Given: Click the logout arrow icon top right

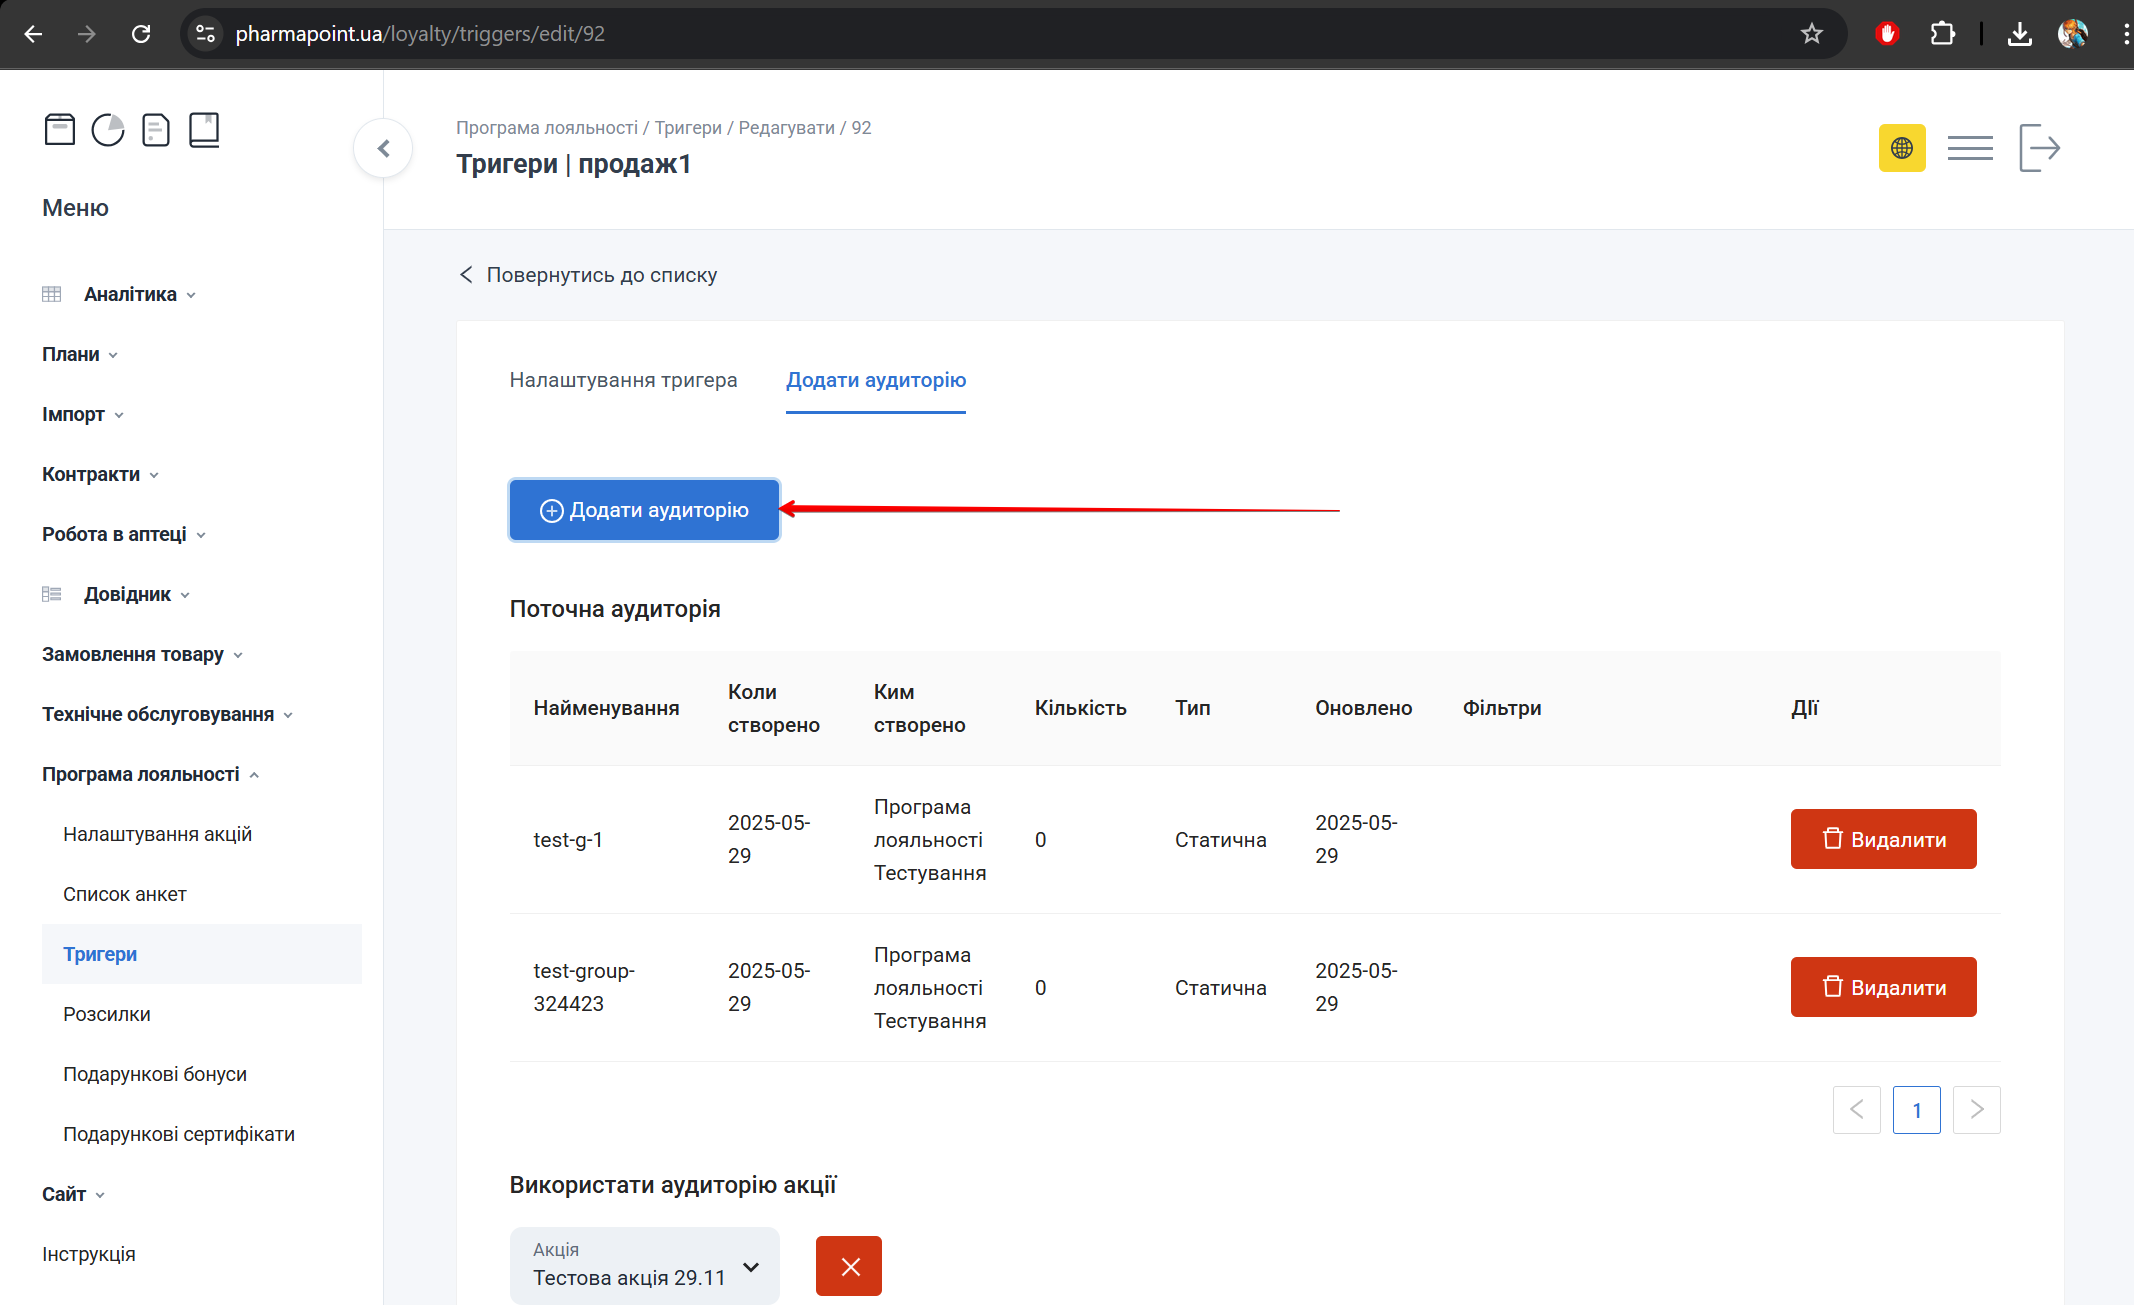Looking at the screenshot, I should click(2039, 148).
